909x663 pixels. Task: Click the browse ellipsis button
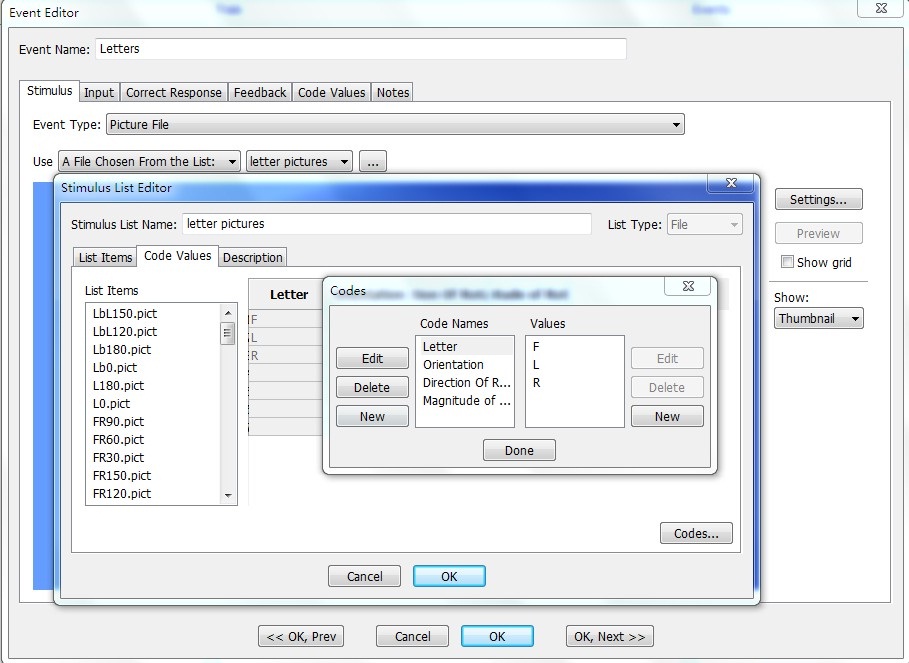[373, 162]
